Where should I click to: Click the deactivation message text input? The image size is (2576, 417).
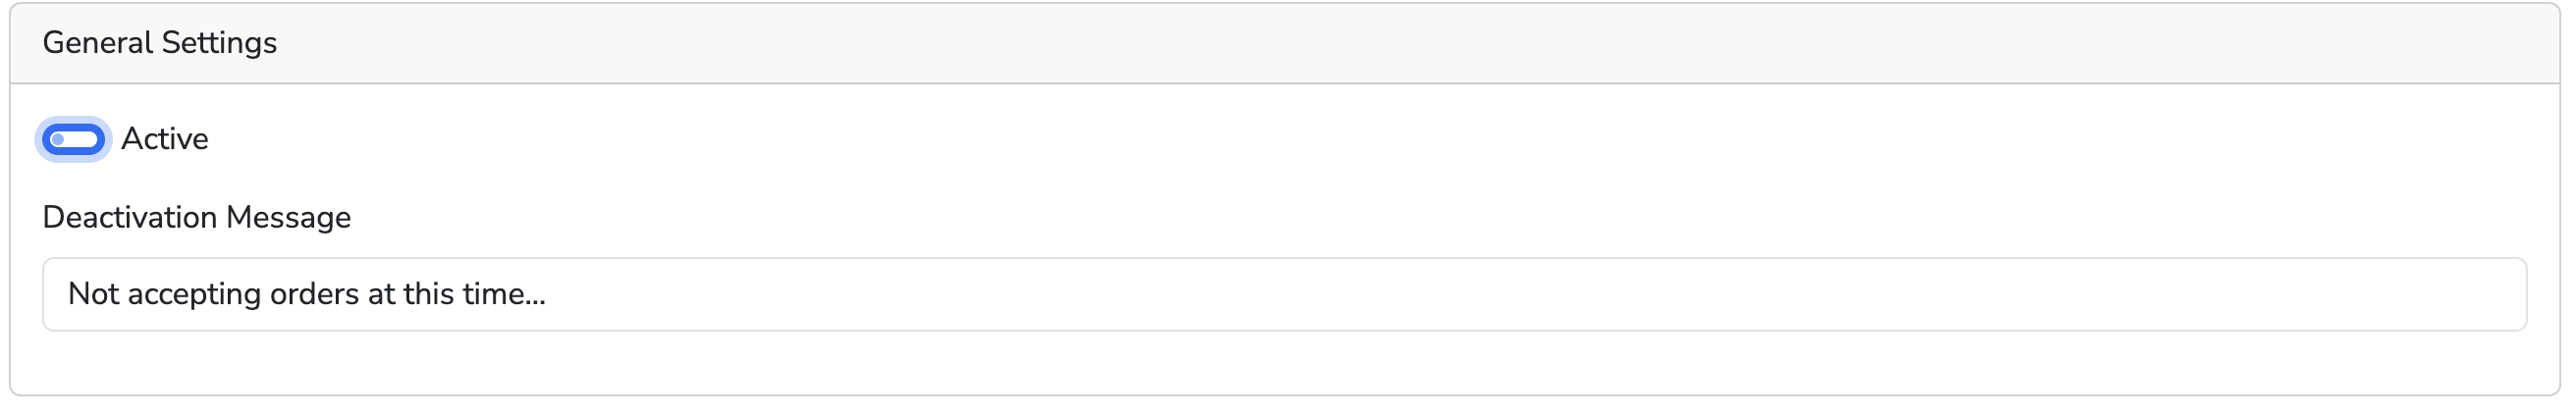click(x=1284, y=294)
